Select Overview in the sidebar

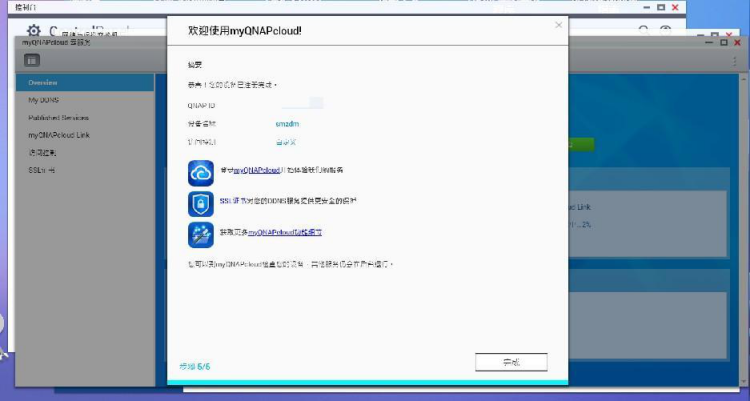click(85, 82)
